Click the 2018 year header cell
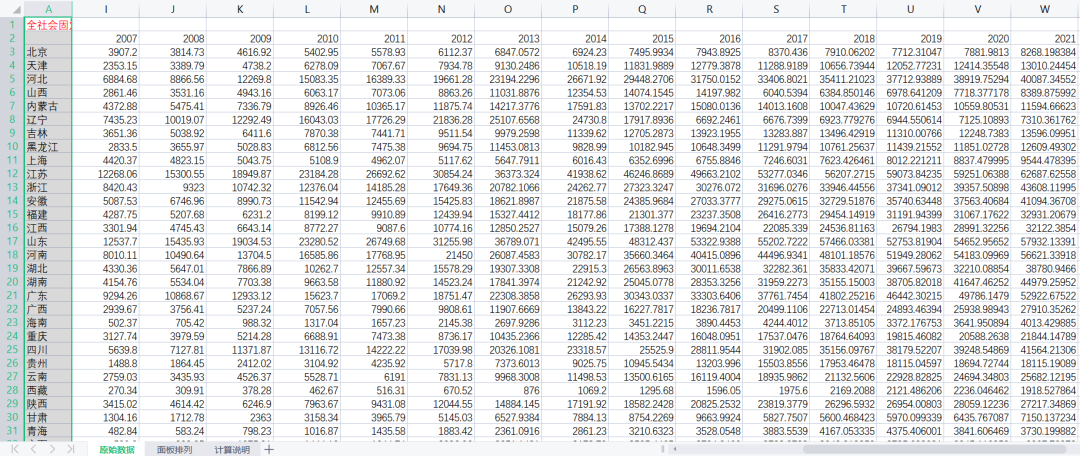1080x456 pixels. click(844, 38)
